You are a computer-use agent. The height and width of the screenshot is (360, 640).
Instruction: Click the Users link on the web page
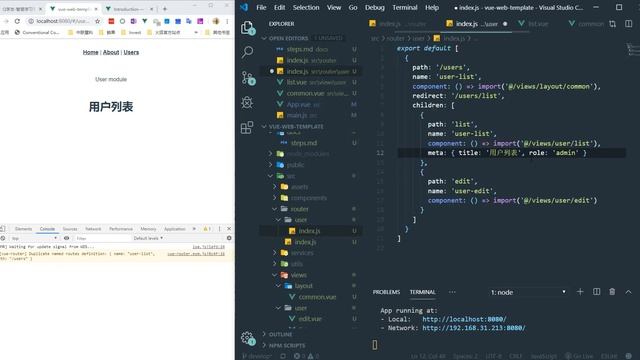click(131, 52)
